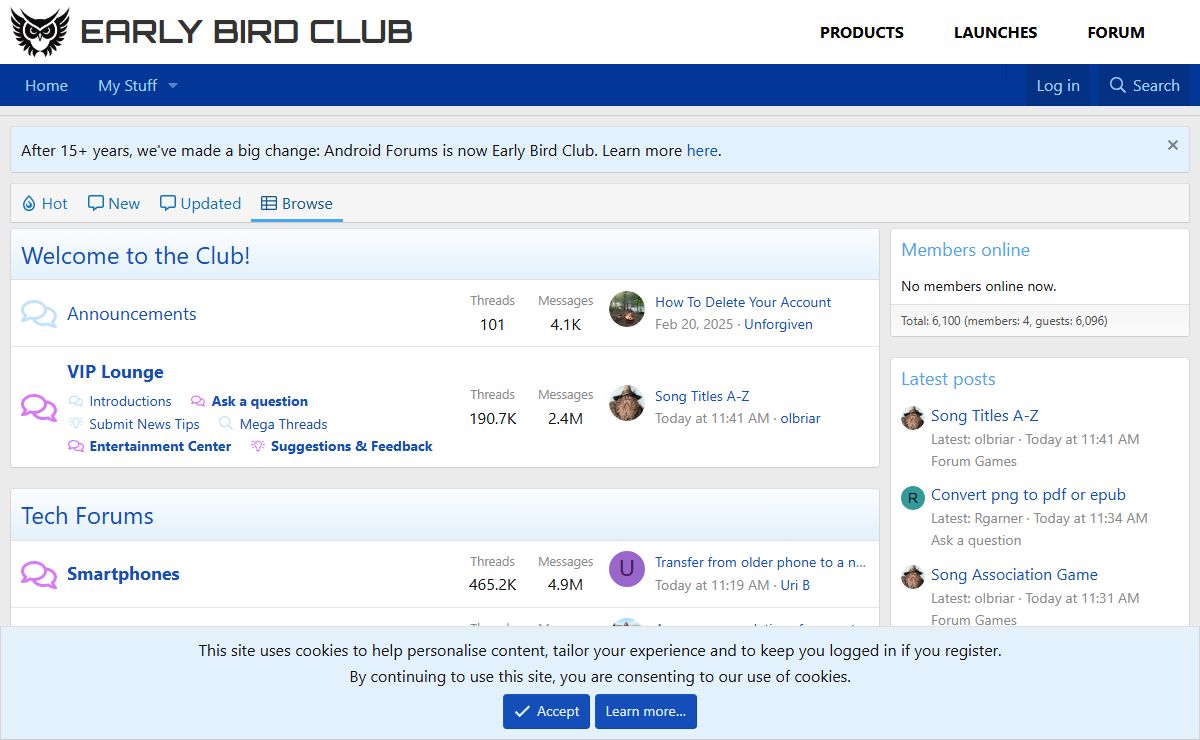Screen dimensions: 1200x740
Task: Open the Entertainment Center subforum
Action: (160, 446)
